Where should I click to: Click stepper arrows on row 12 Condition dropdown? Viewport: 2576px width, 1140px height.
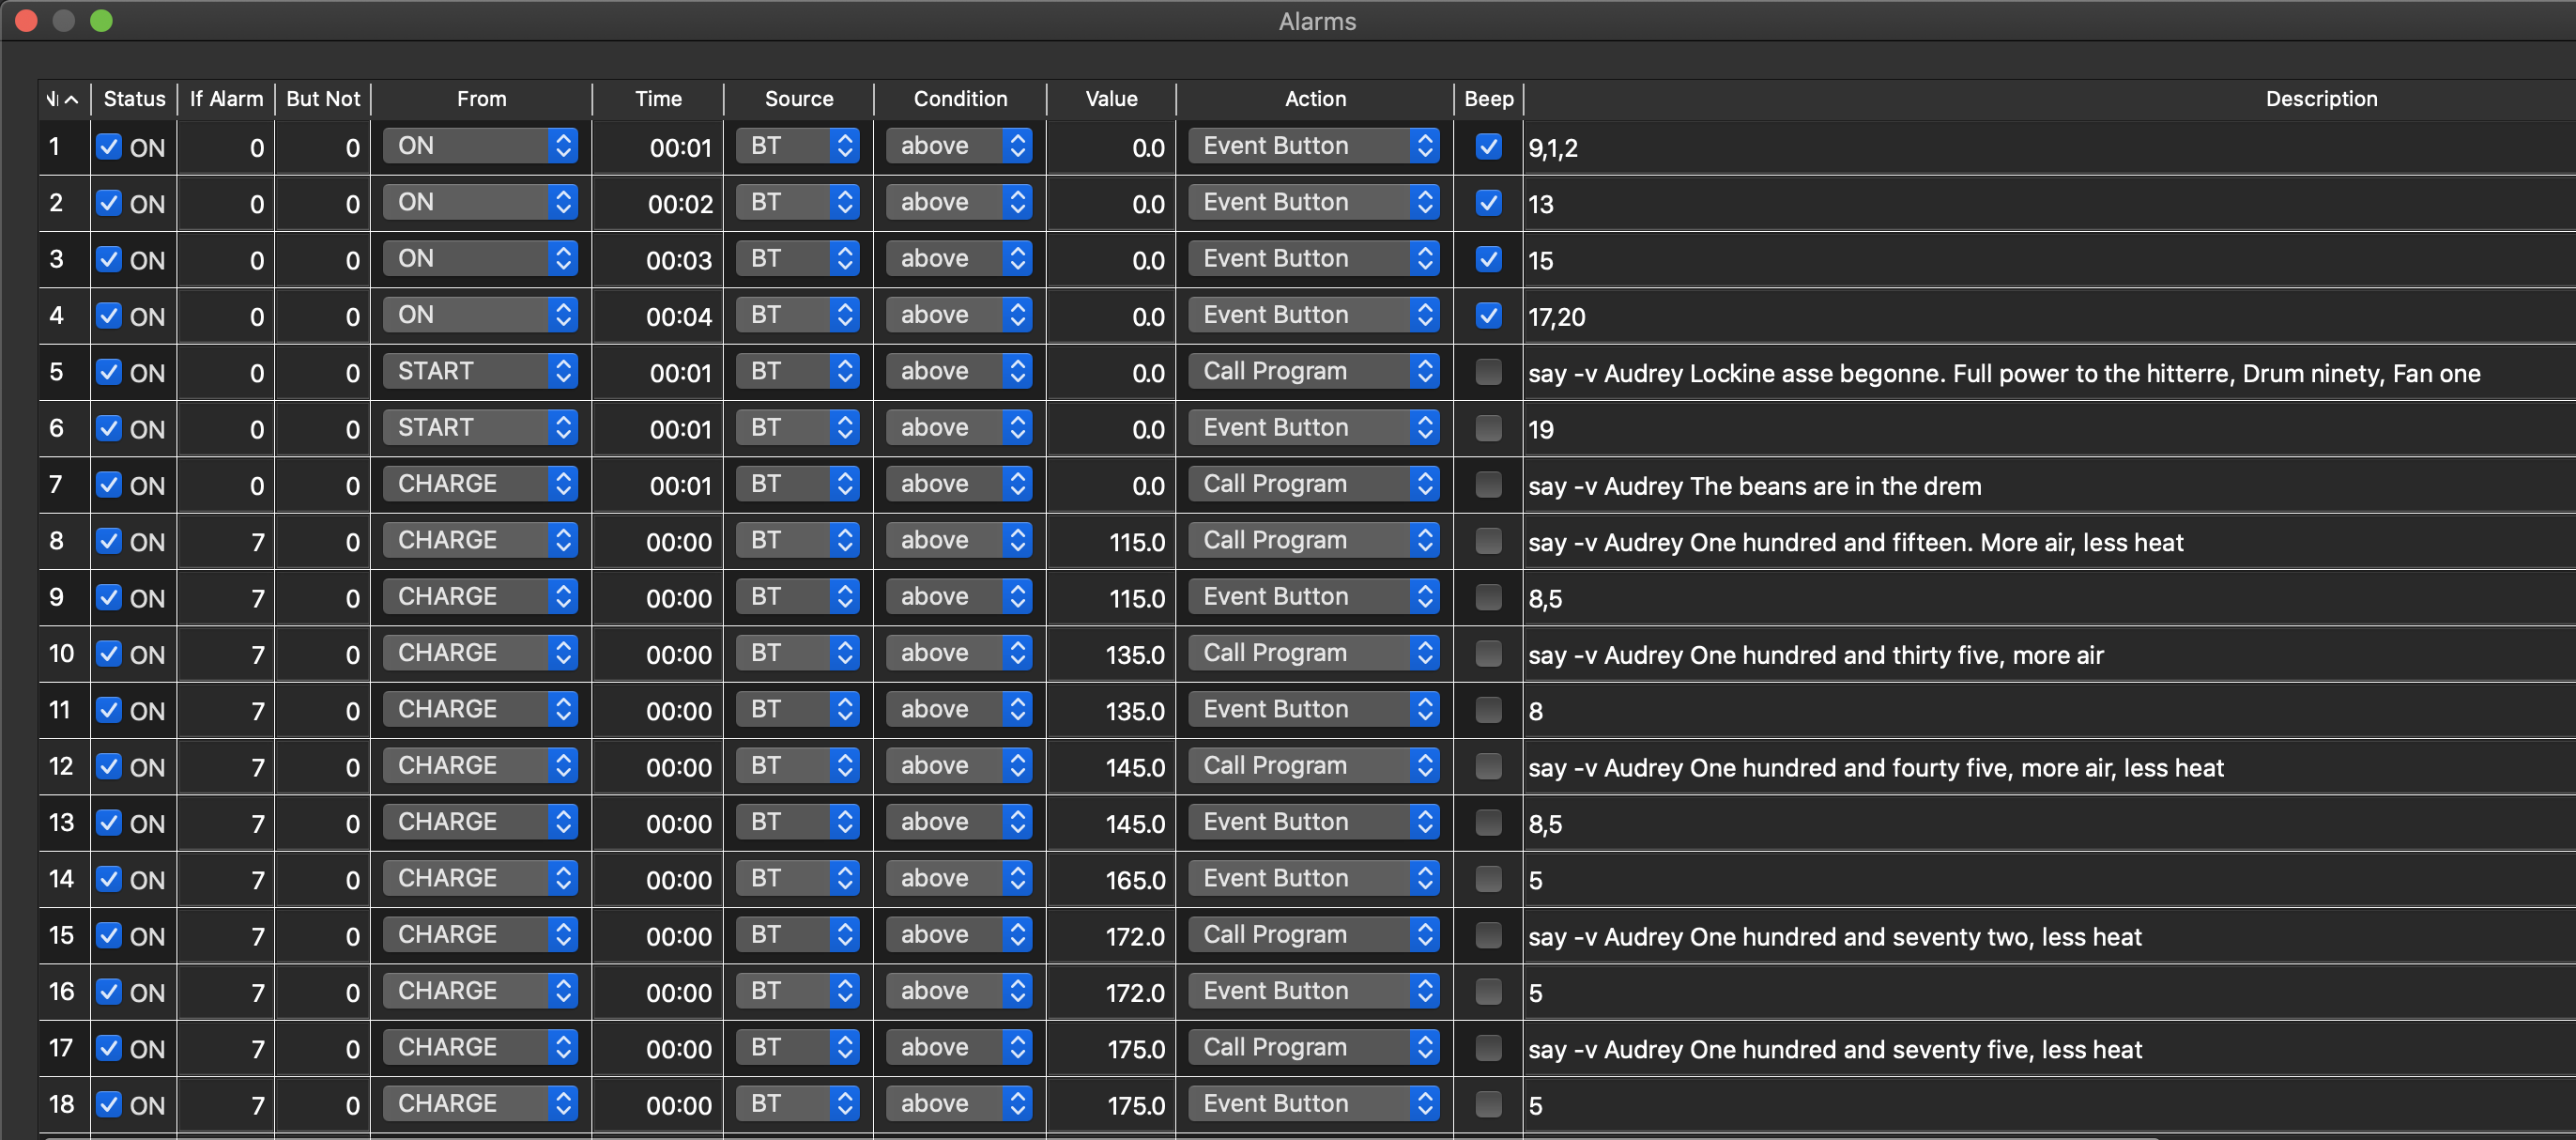(1017, 766)
